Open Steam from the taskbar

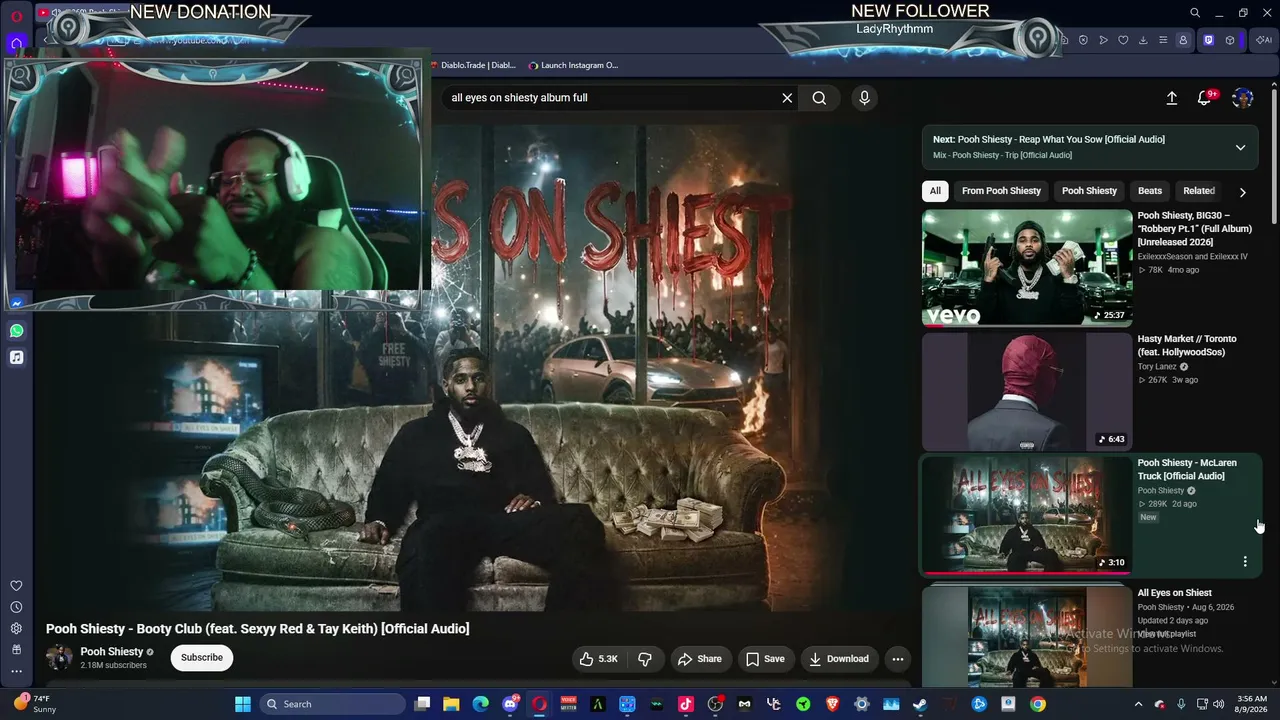[920, 704]
